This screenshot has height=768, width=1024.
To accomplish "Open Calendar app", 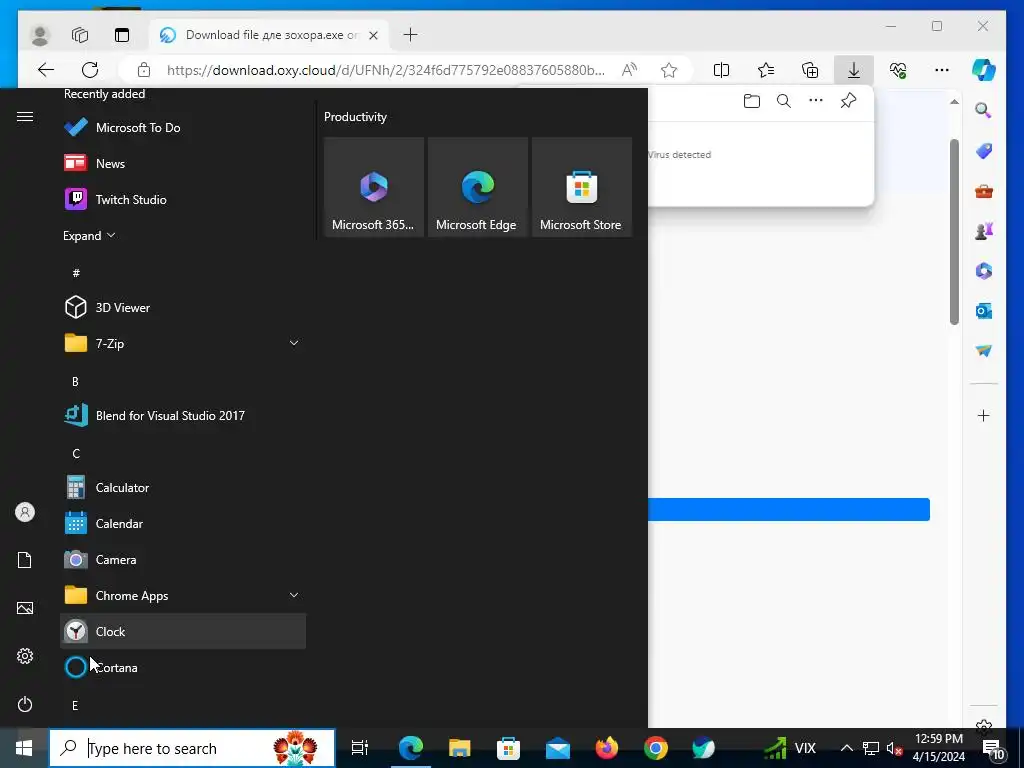I will coord(183,523).
